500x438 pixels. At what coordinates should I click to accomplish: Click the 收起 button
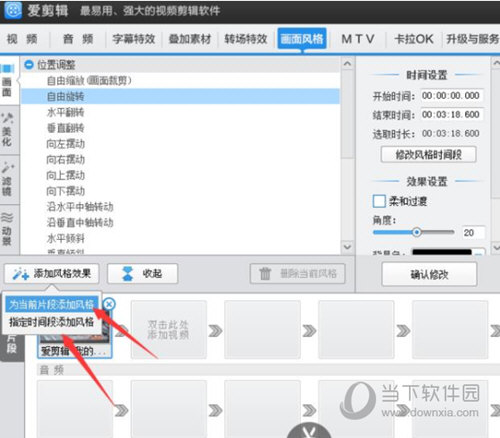142,274
